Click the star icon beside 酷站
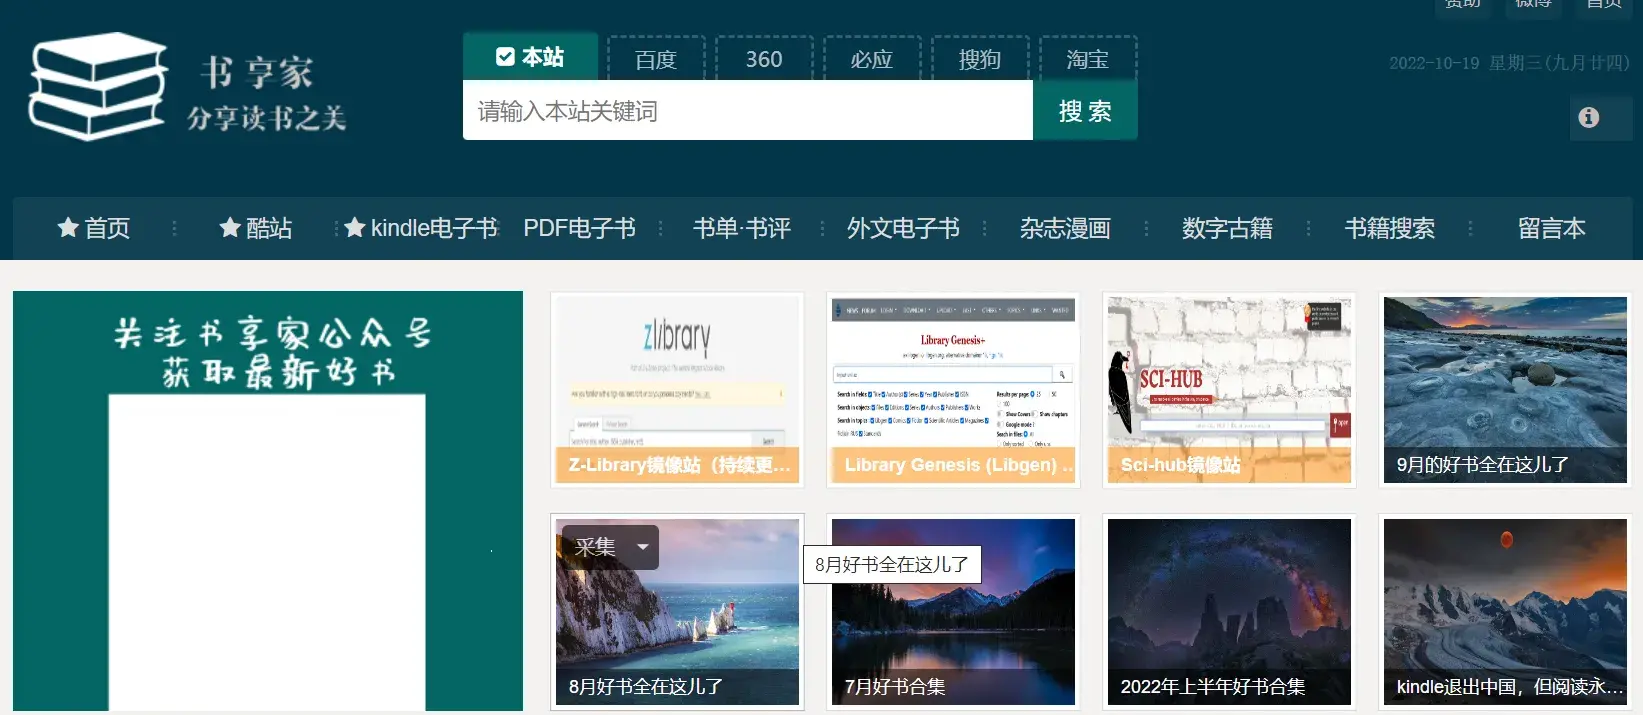Screen dimensions: 1643x715 [x=230, y=228]
